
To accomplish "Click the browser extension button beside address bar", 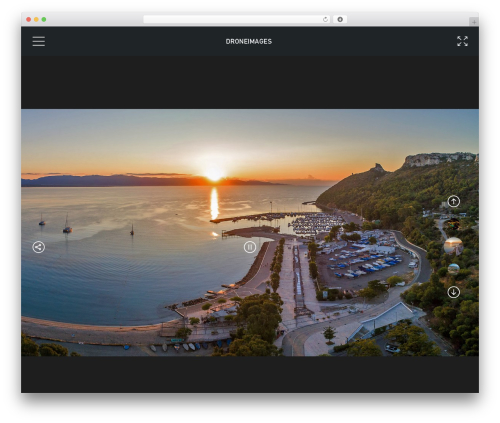I will 340,19.
